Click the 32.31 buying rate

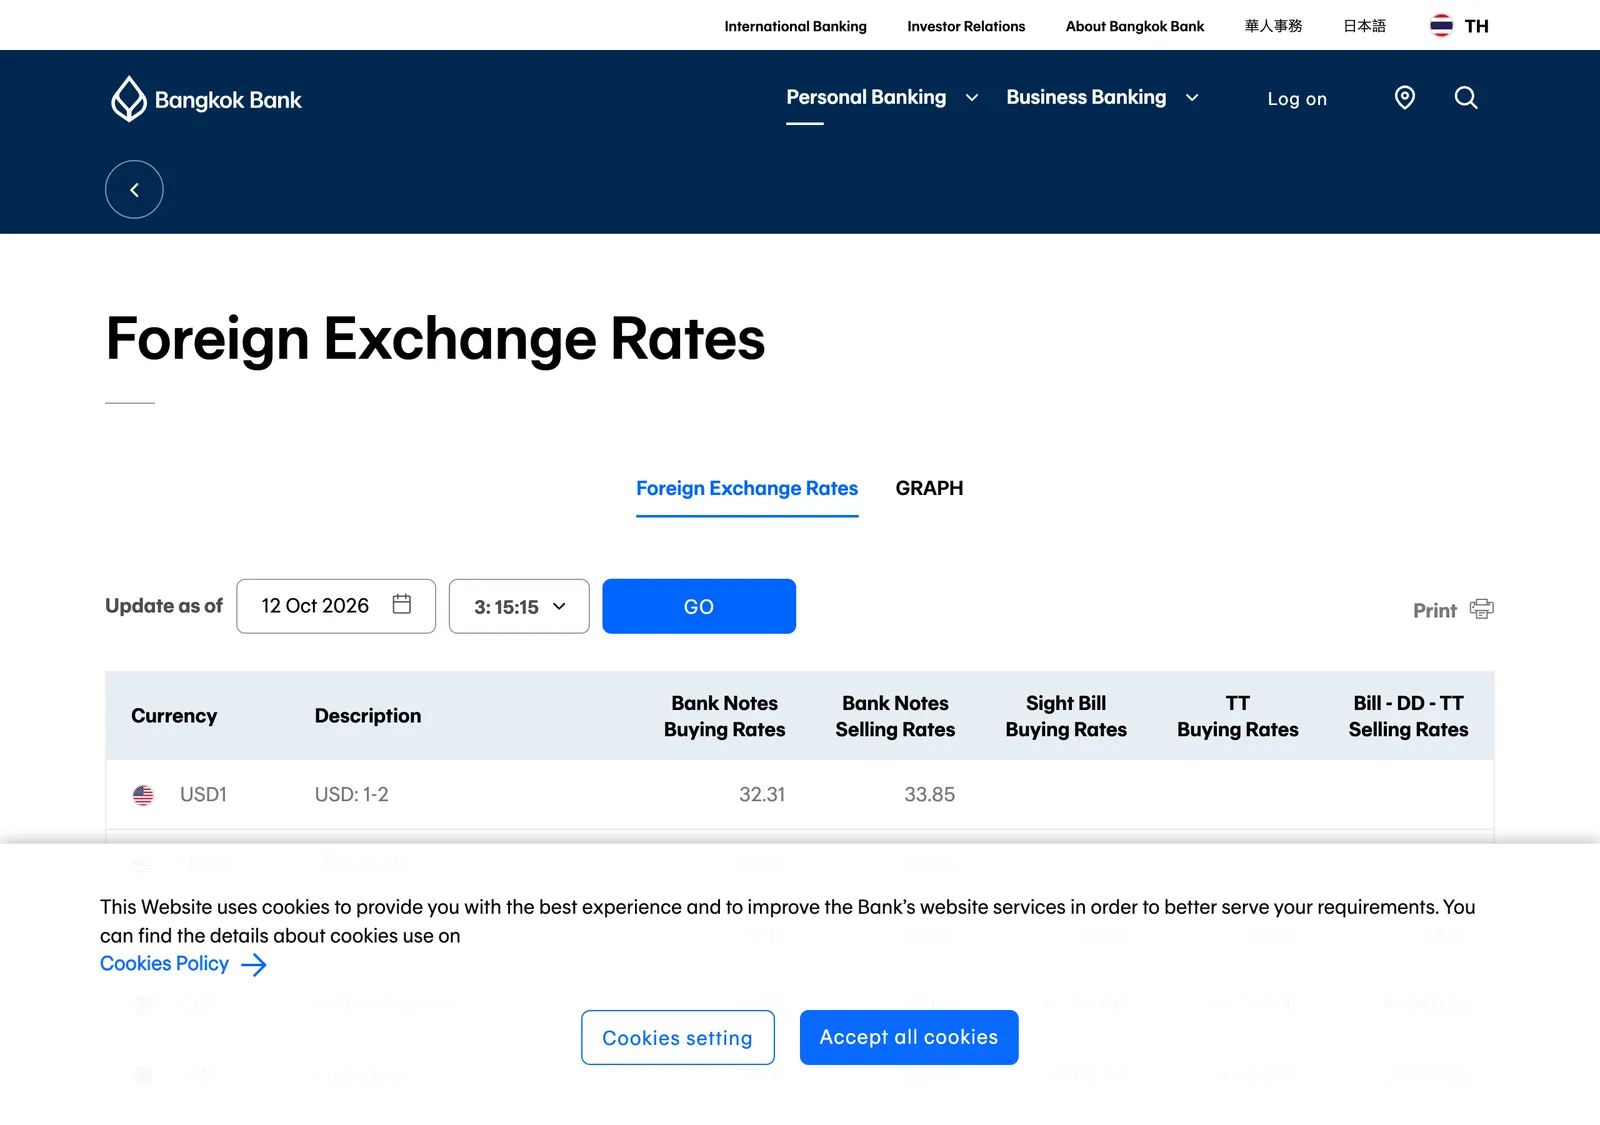point(762,795)
